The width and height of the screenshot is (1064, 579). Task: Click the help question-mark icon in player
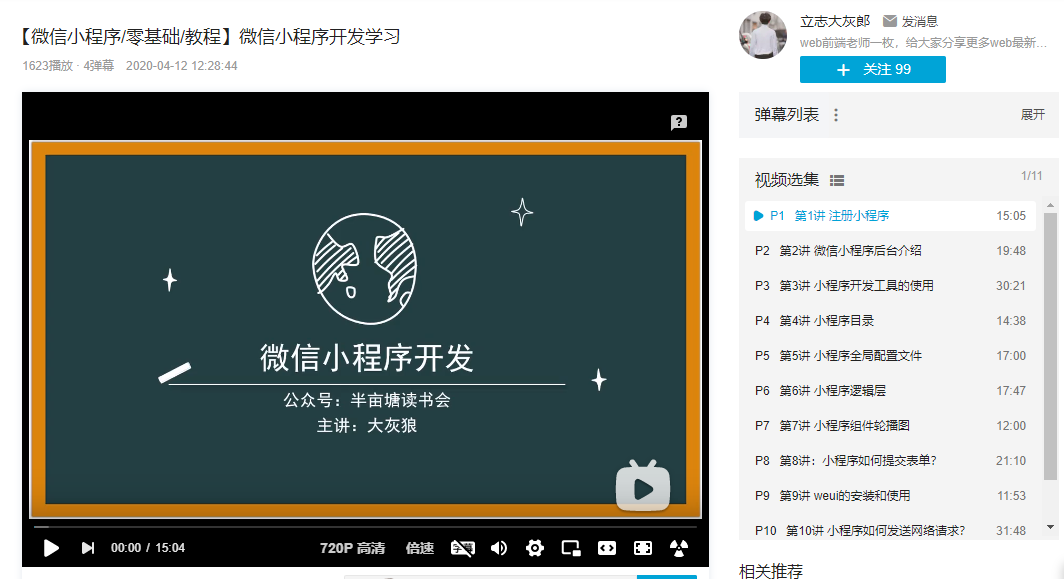click(x=679, y=122)
